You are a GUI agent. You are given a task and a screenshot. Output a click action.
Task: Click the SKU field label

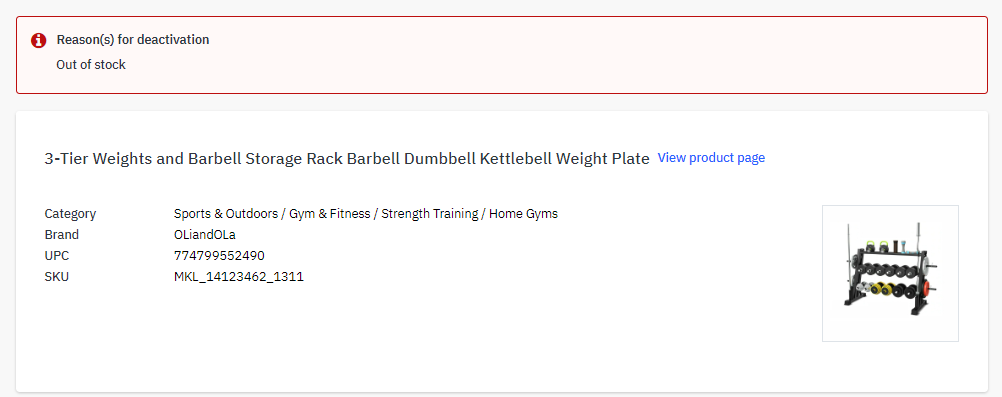56,277
